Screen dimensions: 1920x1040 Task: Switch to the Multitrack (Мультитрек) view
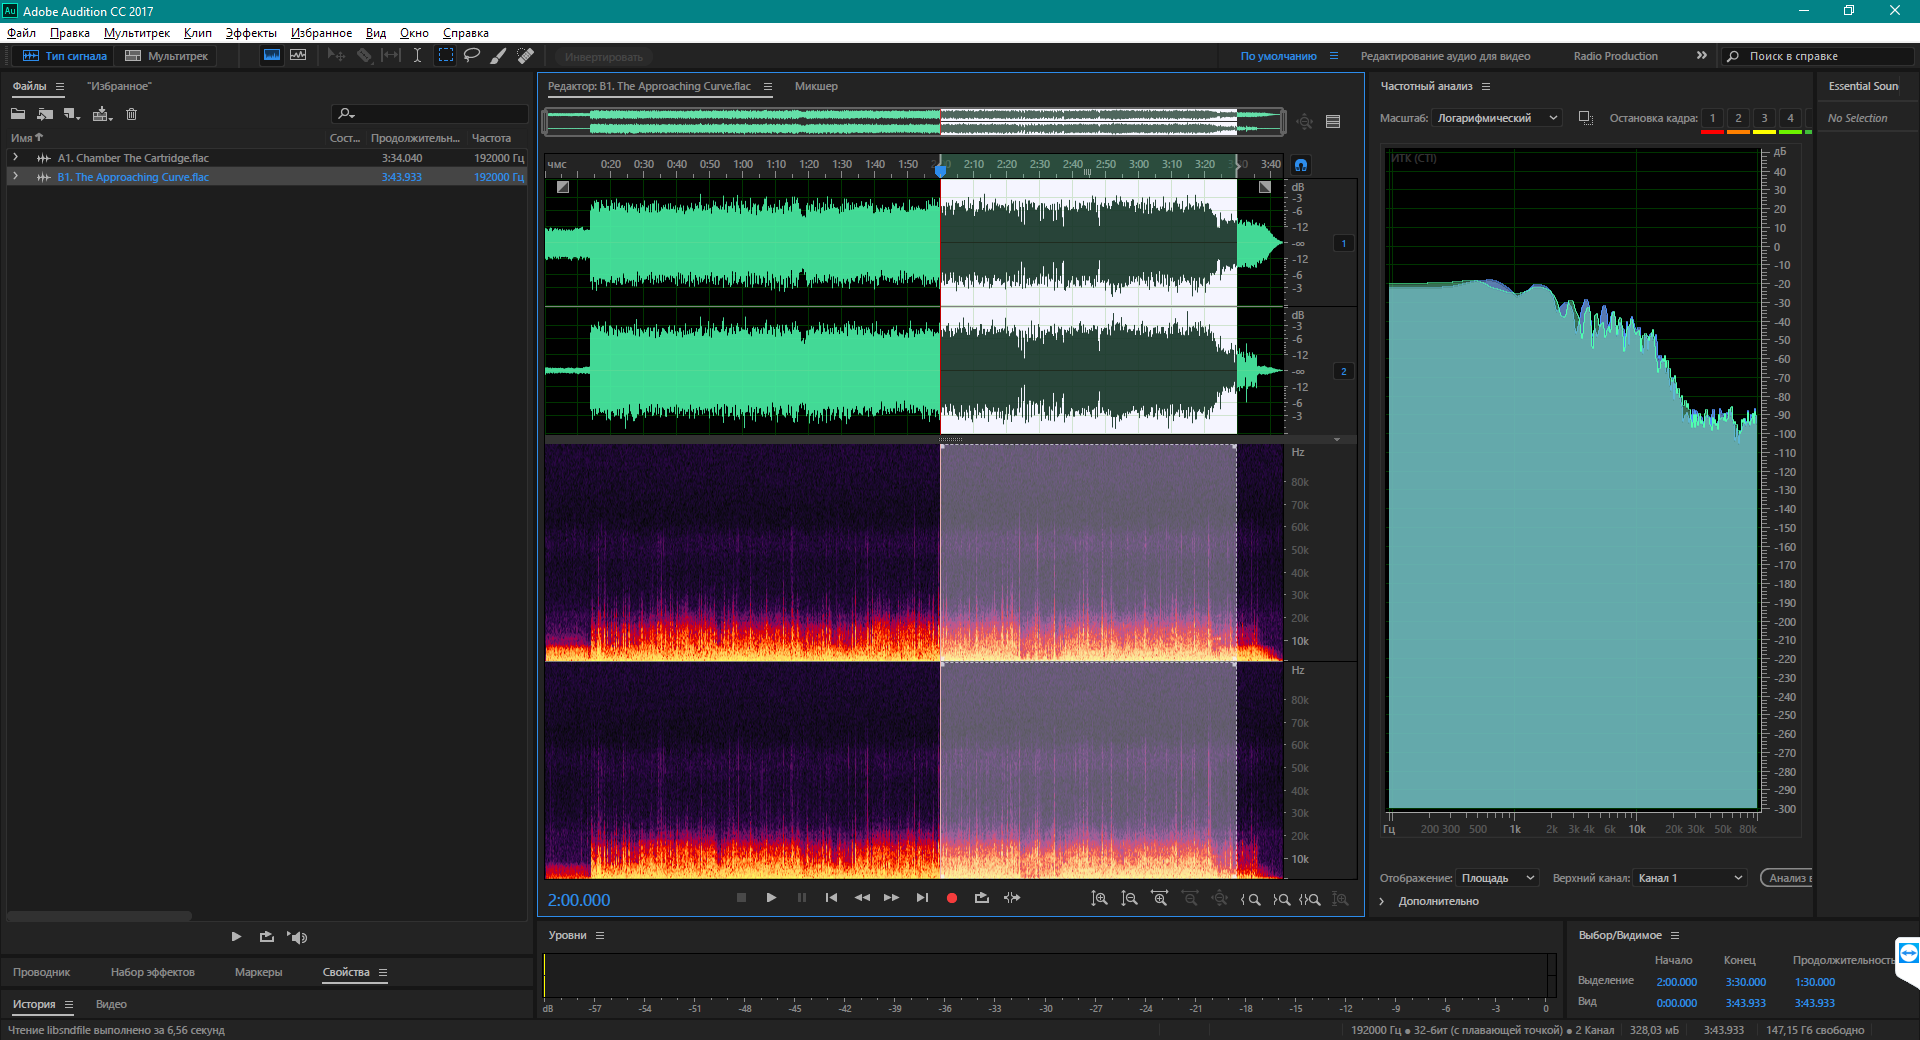pos(167,56)
